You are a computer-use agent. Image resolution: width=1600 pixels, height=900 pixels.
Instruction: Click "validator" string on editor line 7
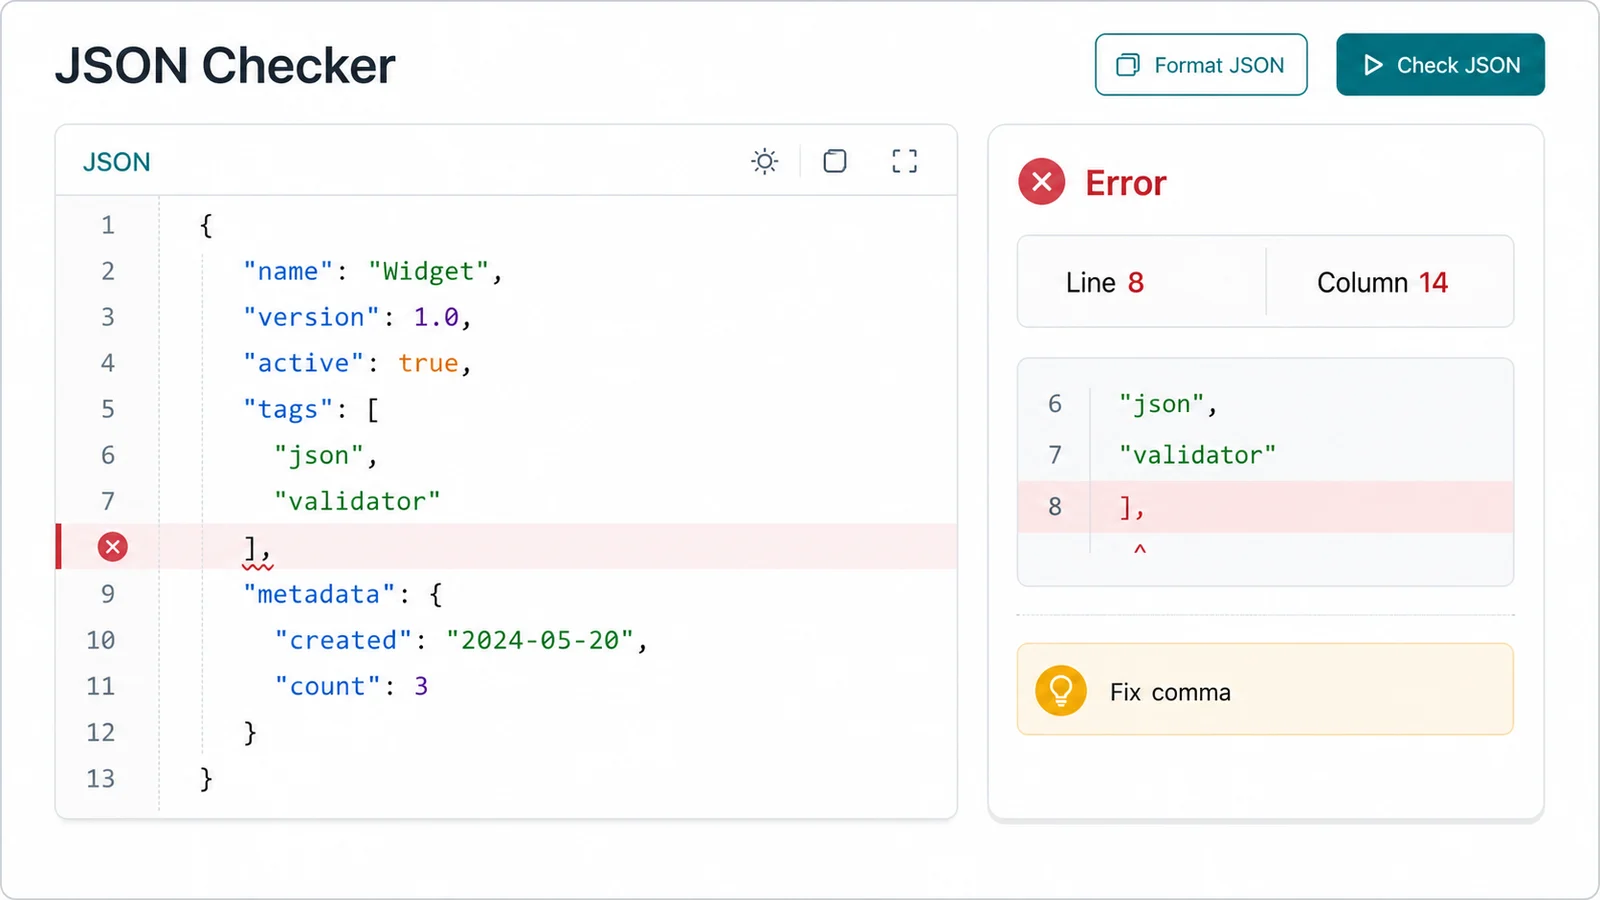[x=358, y=501]
